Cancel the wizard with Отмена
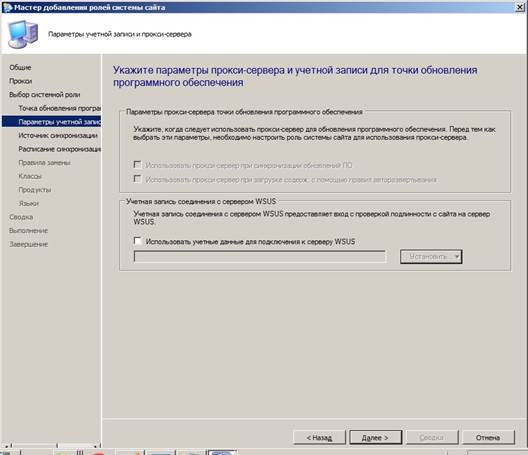528x455 pixels. [488, 437]
